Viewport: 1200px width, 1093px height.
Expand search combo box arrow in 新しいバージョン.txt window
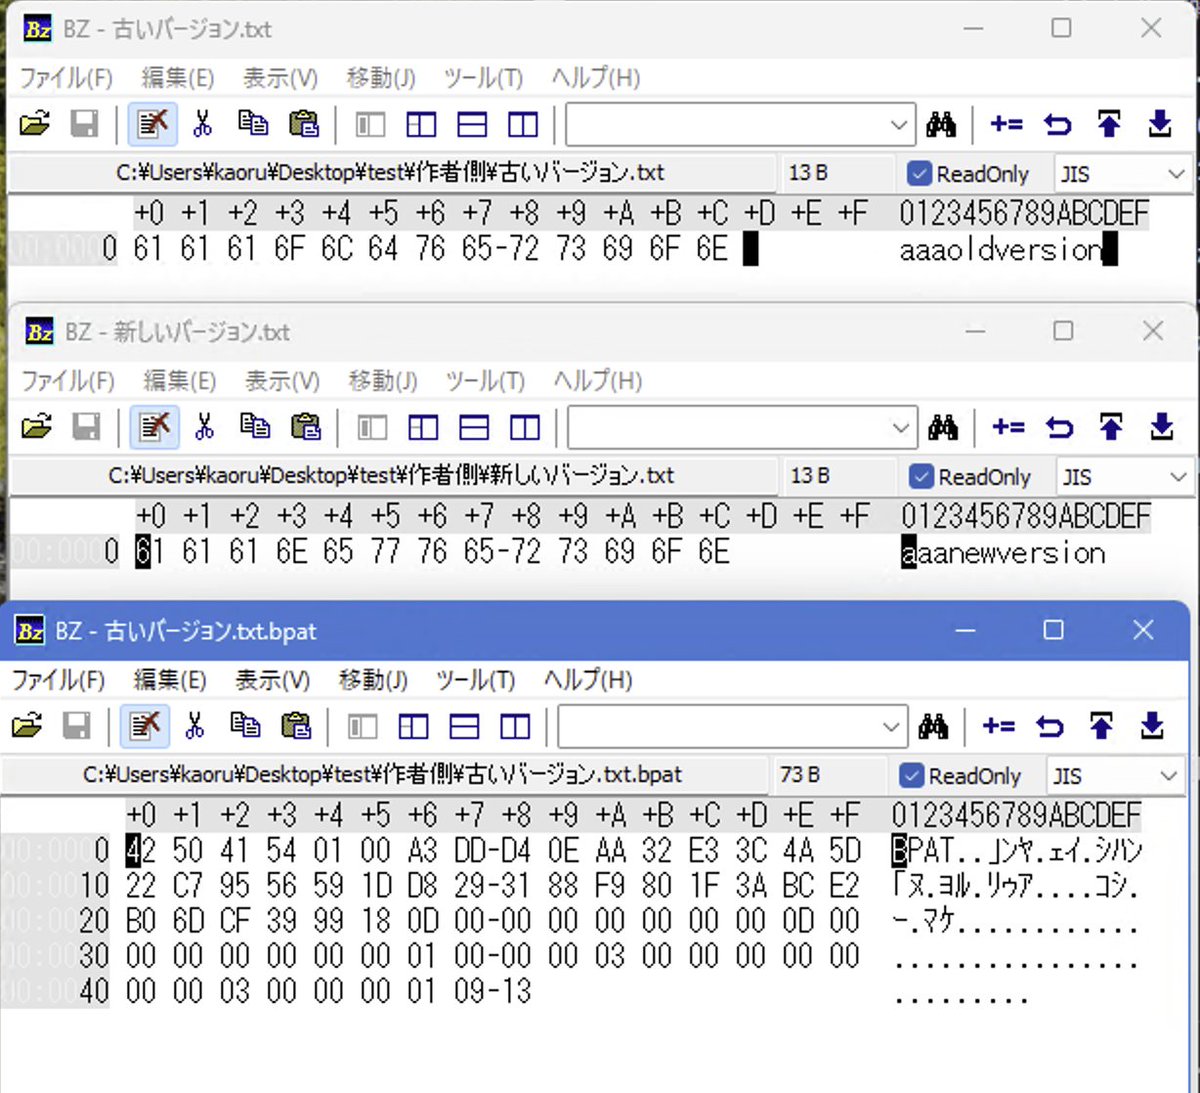click(x=900, y=428)
